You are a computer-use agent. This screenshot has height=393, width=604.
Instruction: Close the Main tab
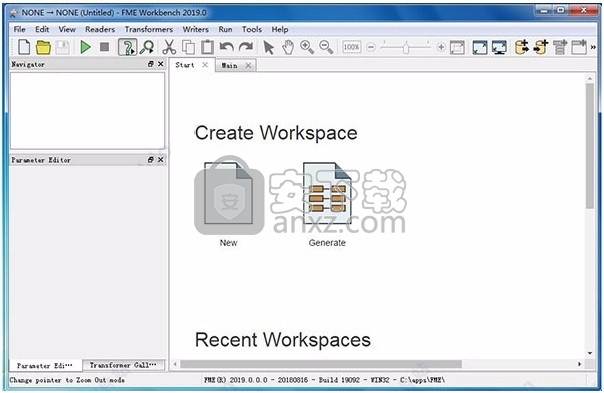click(x=248, y=66)
